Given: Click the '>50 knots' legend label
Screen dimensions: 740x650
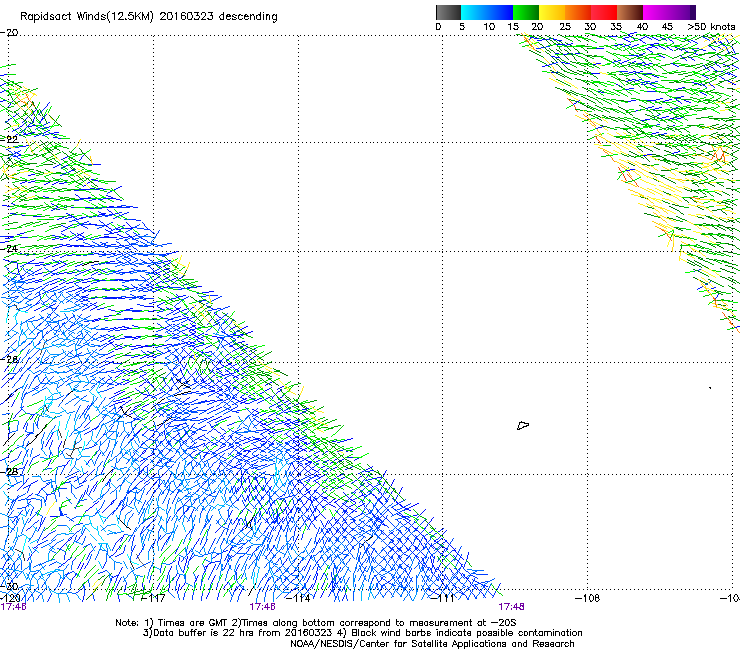Looking at the screenshot, I should tap(711, 27).
